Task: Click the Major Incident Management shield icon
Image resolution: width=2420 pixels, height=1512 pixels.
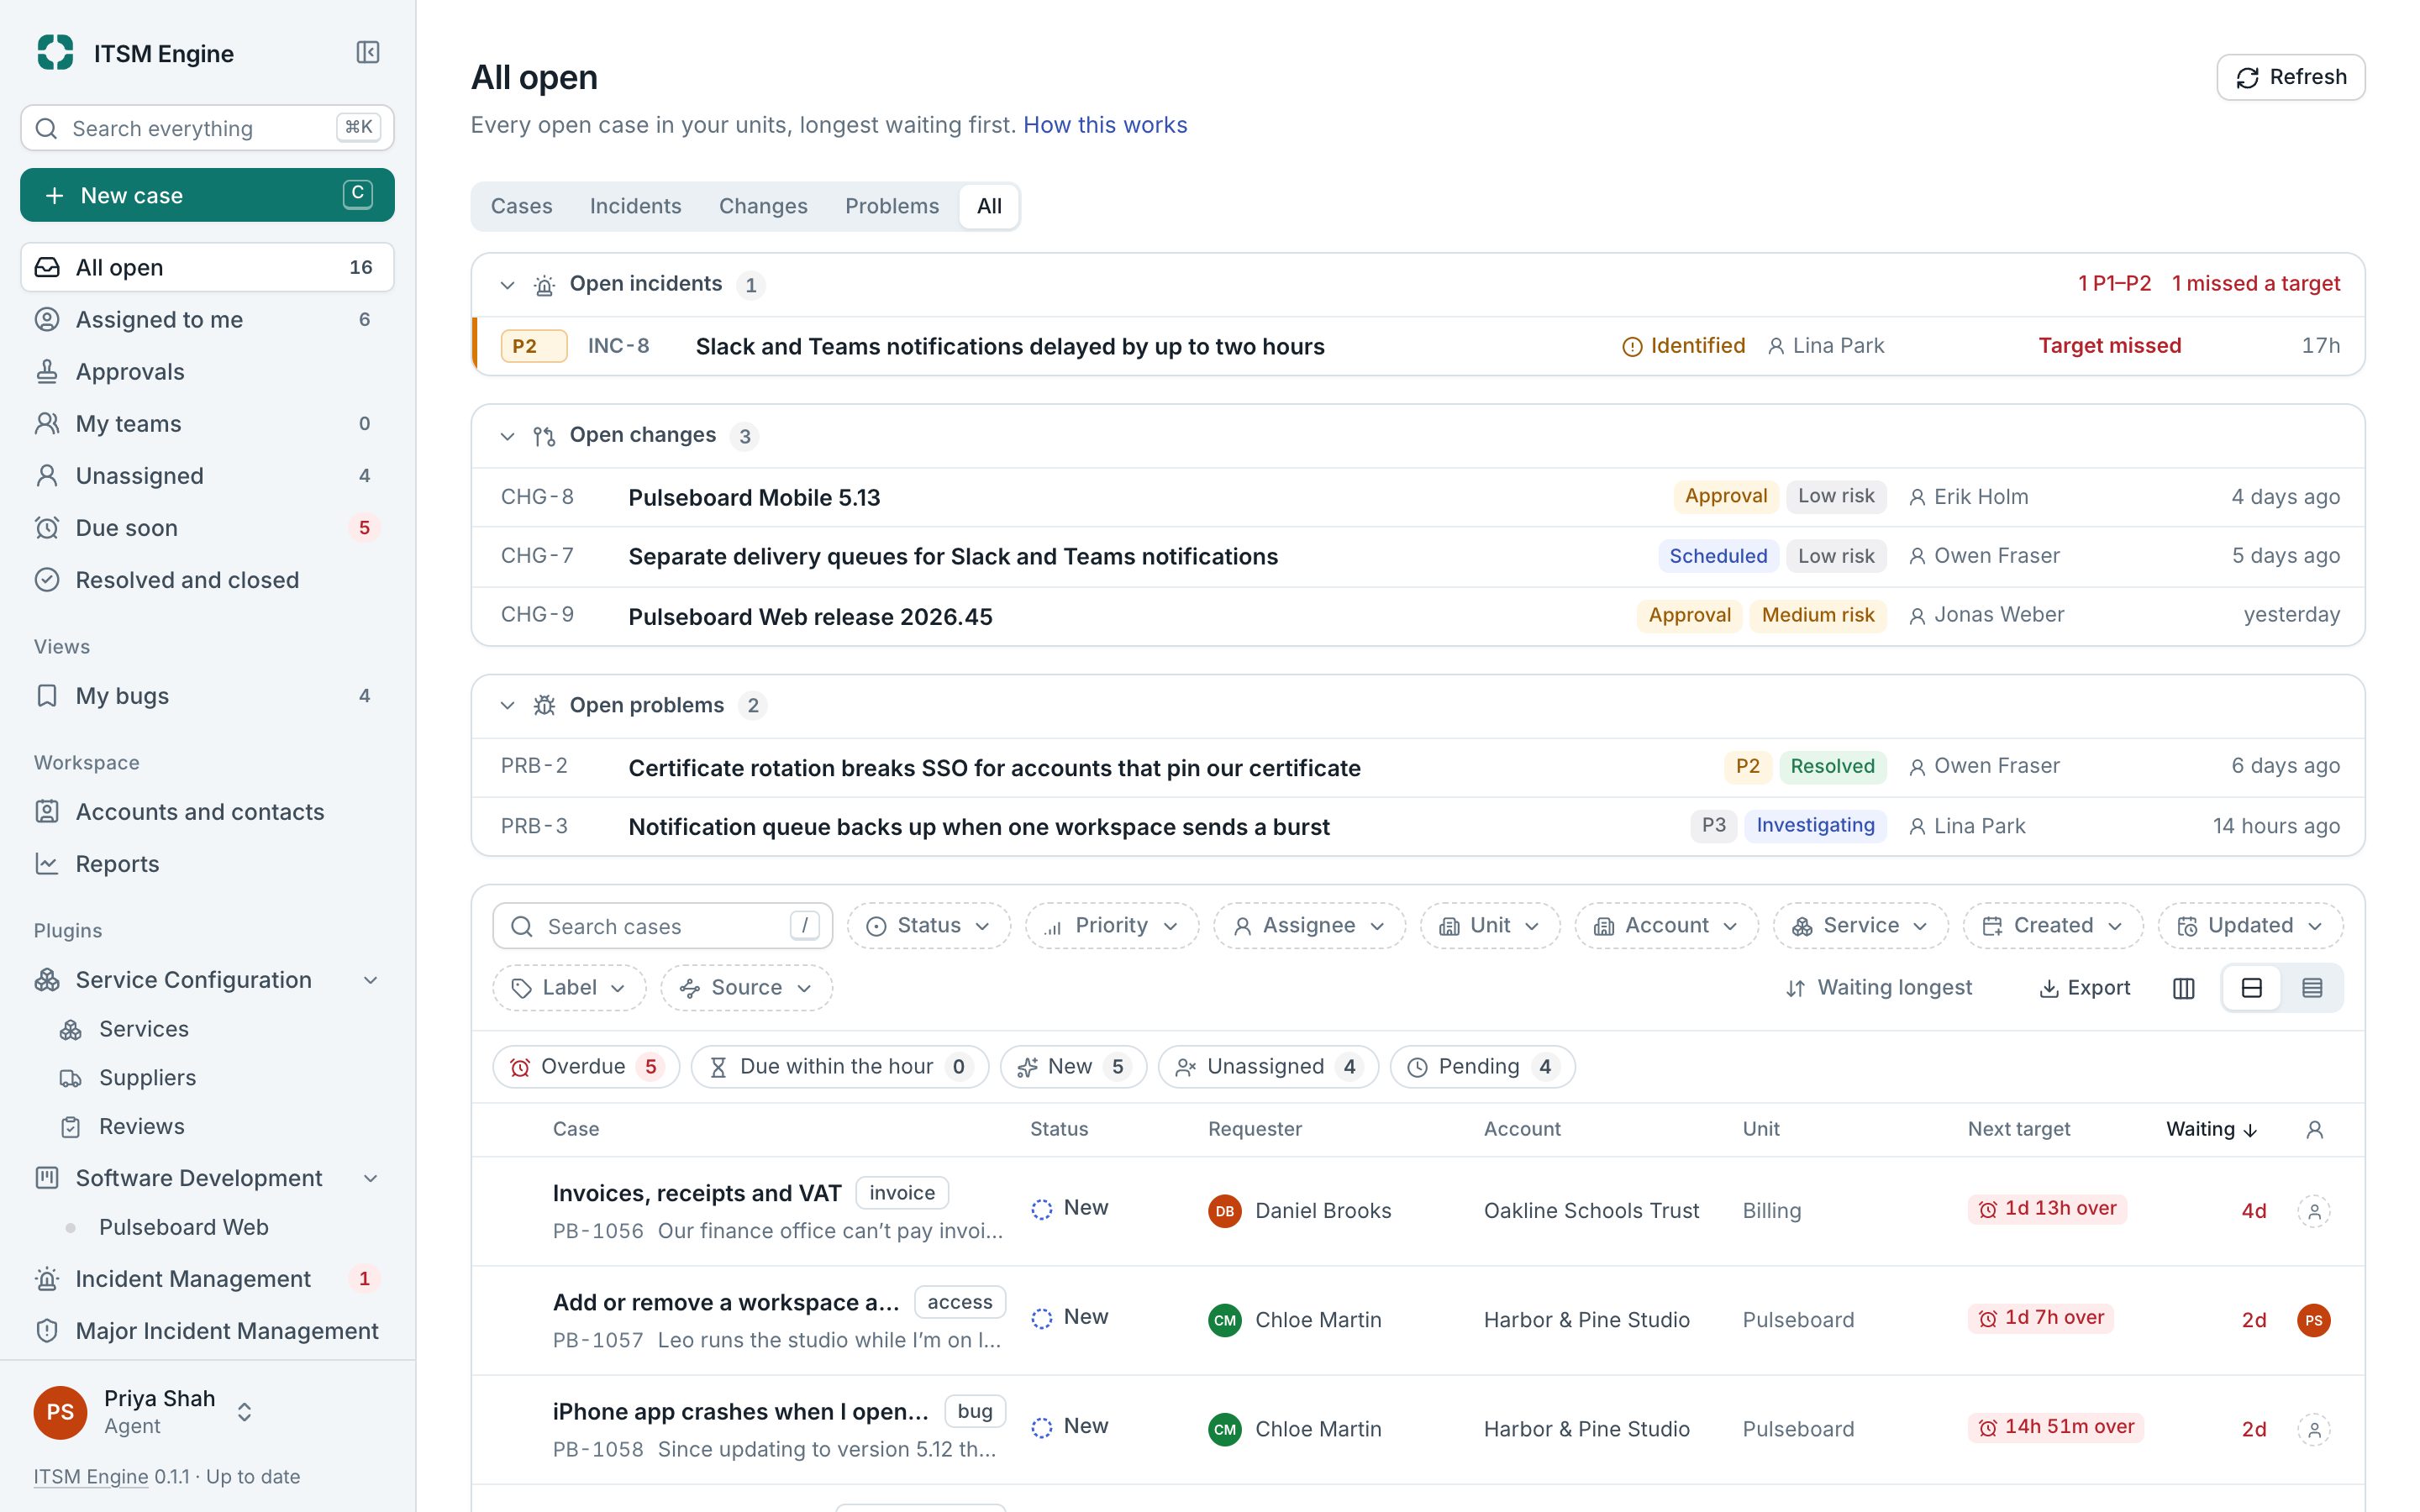Action: point(47,1330)
